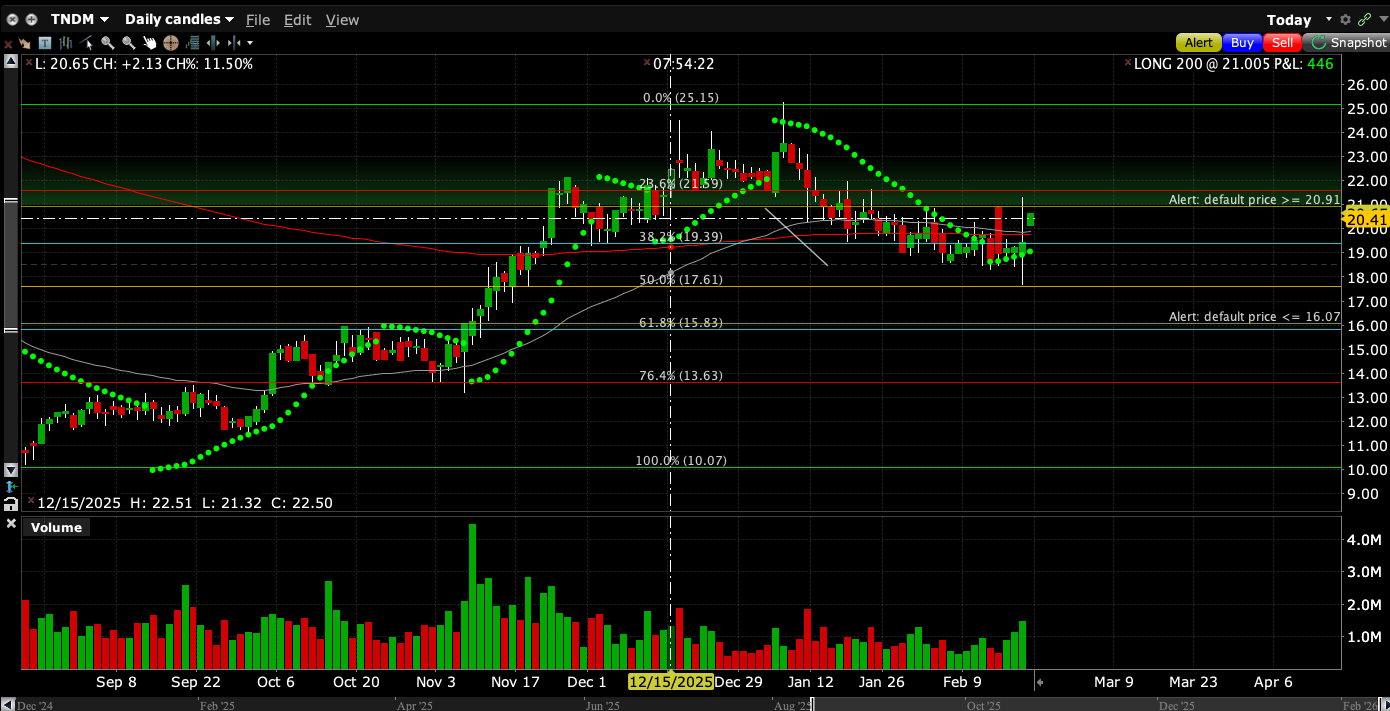Viewport: 1390px width, 711px height.
Task: Open the Today time range dropdown
Action: 1298,20
